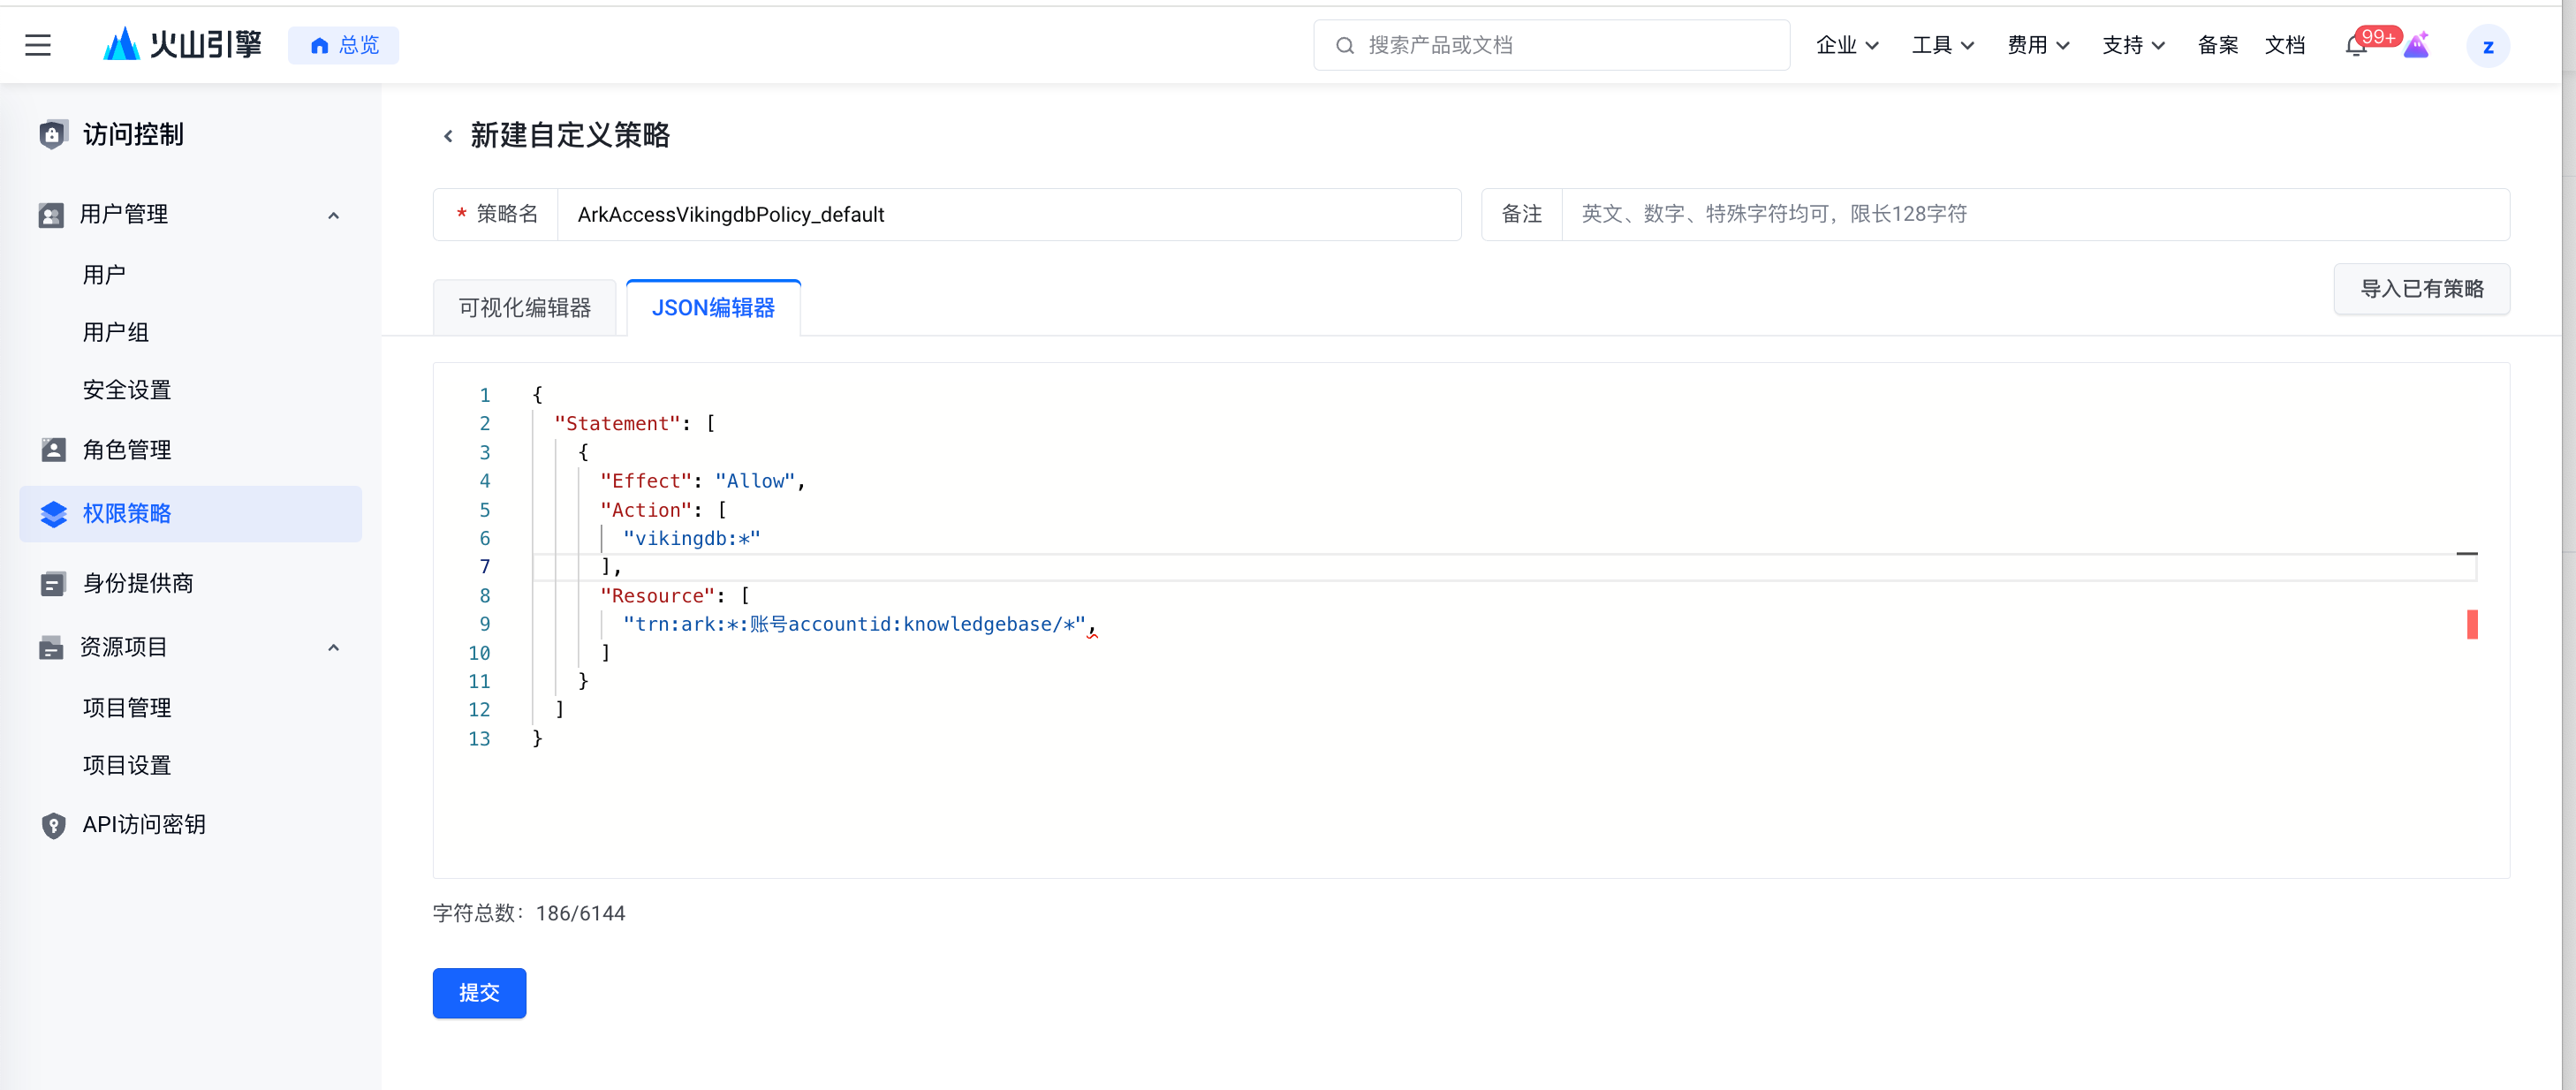Open the 费用 dropdown menu
The width and height of the screenshot is (2576, 1090).
tap(2037, 45)
